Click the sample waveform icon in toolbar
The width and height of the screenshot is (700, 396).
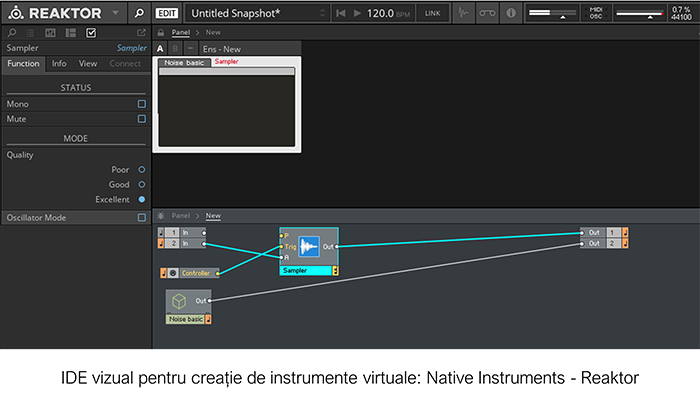(463, 13)
